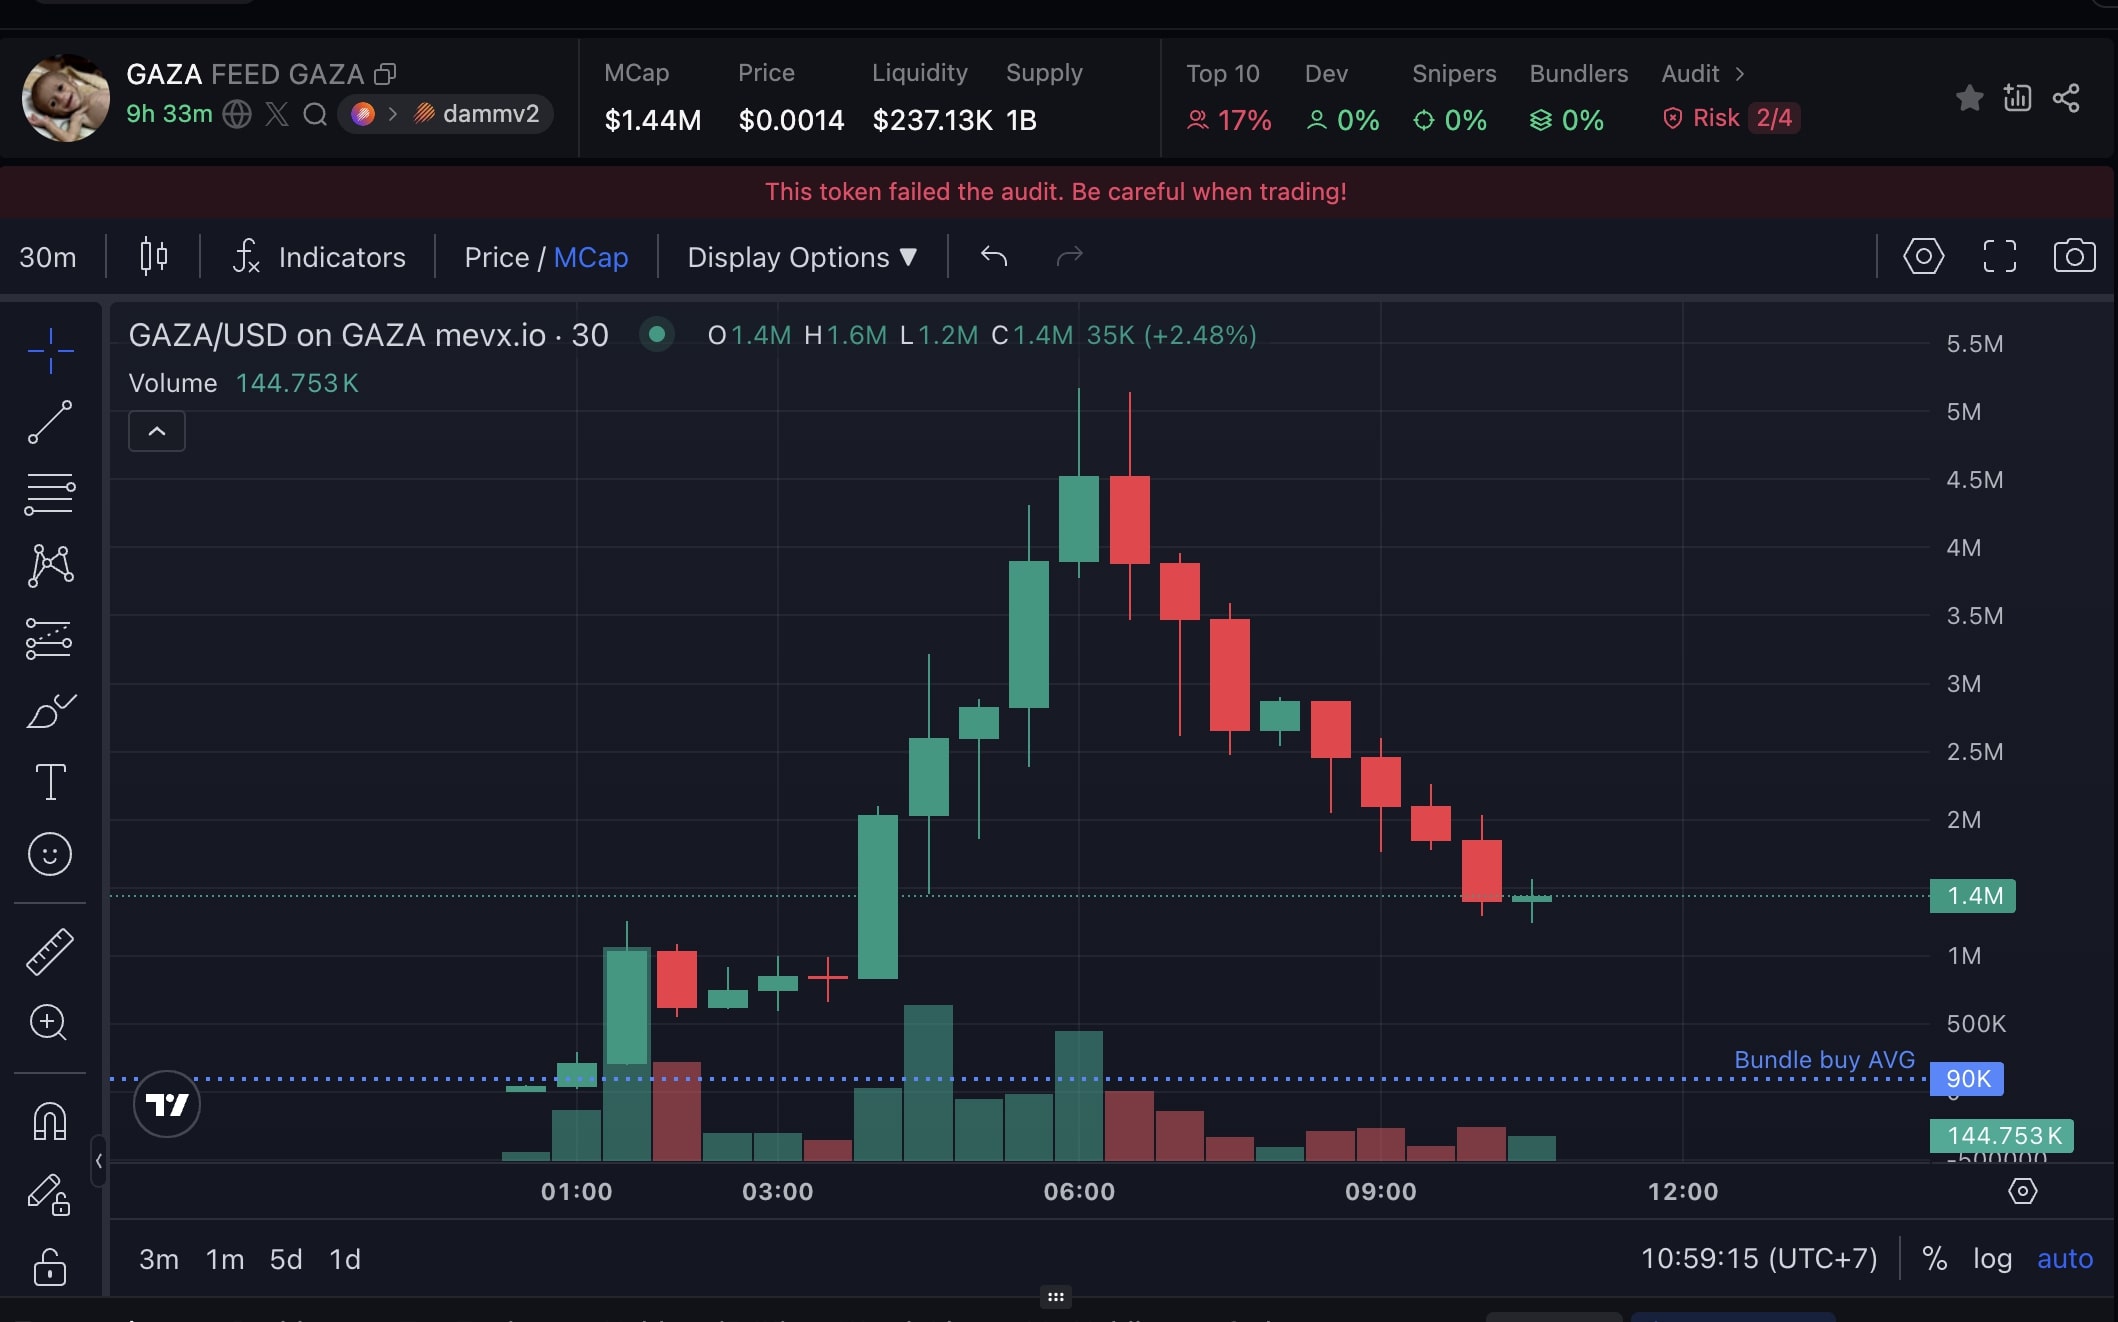This screenshot has height=1322, width=2118.
Task: Open timezone menu at 10:59:15 (UTC+7)
Action: pos(1759,1258)
